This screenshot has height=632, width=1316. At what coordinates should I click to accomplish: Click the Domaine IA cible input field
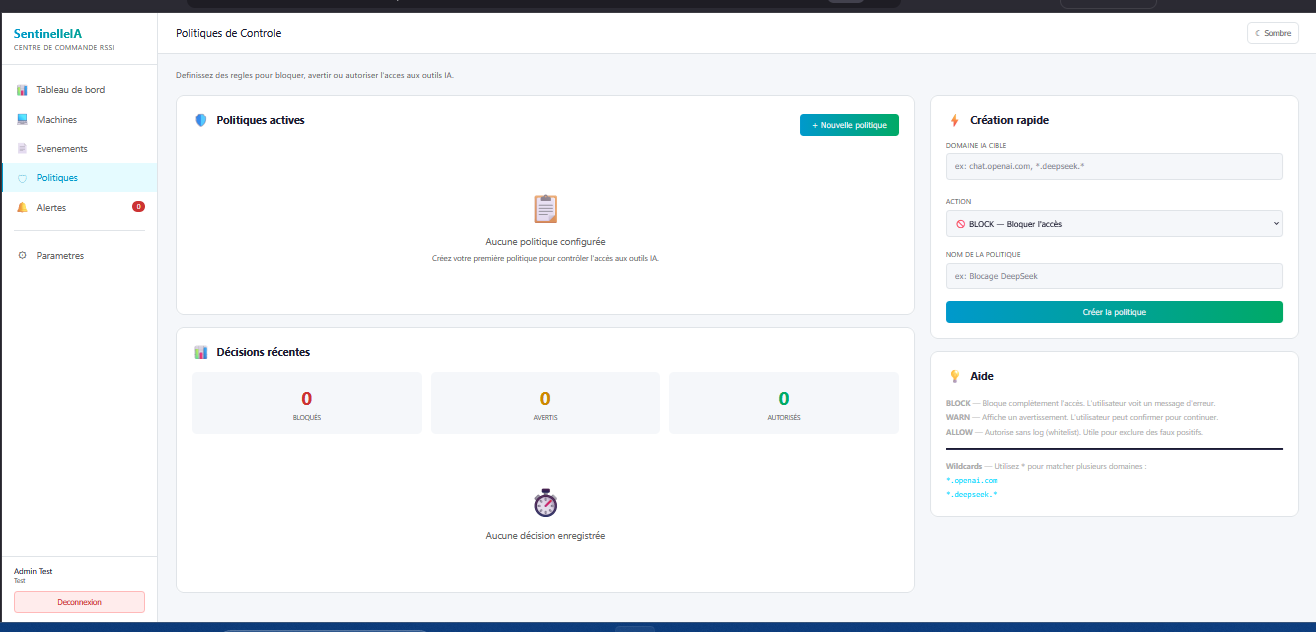coord(1113,166)
